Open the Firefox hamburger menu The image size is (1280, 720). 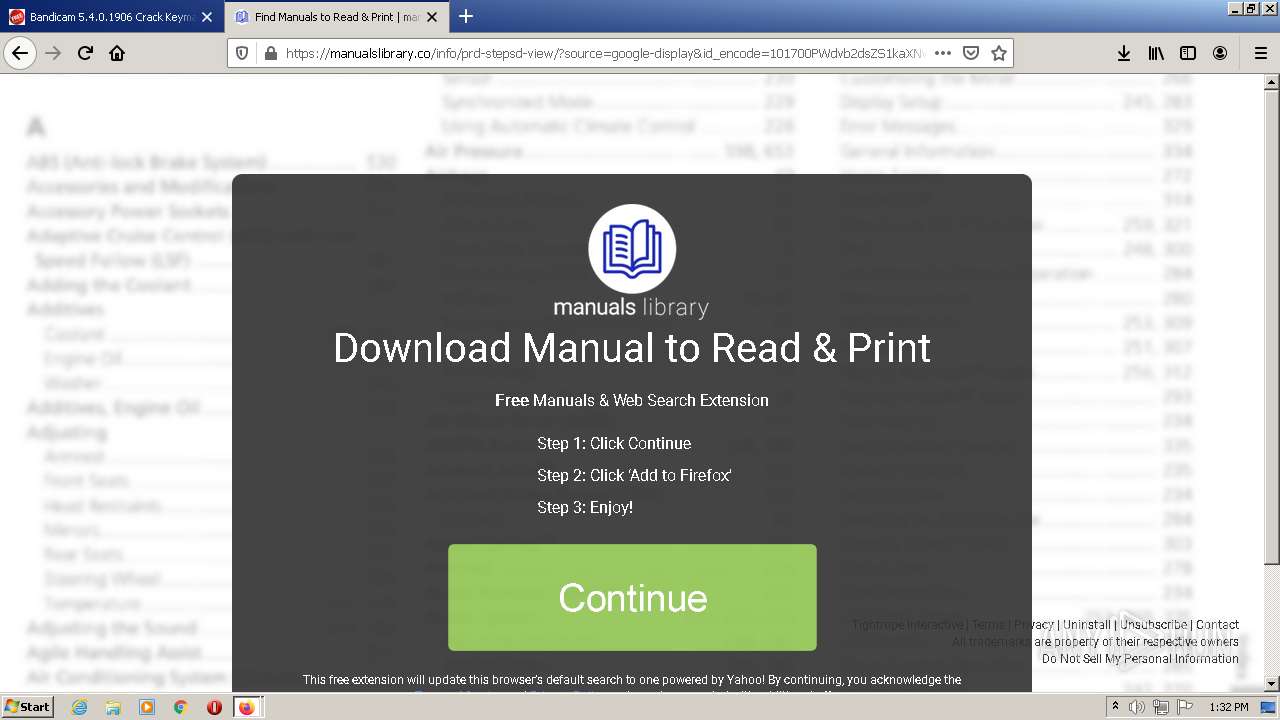coord(1260,53)
